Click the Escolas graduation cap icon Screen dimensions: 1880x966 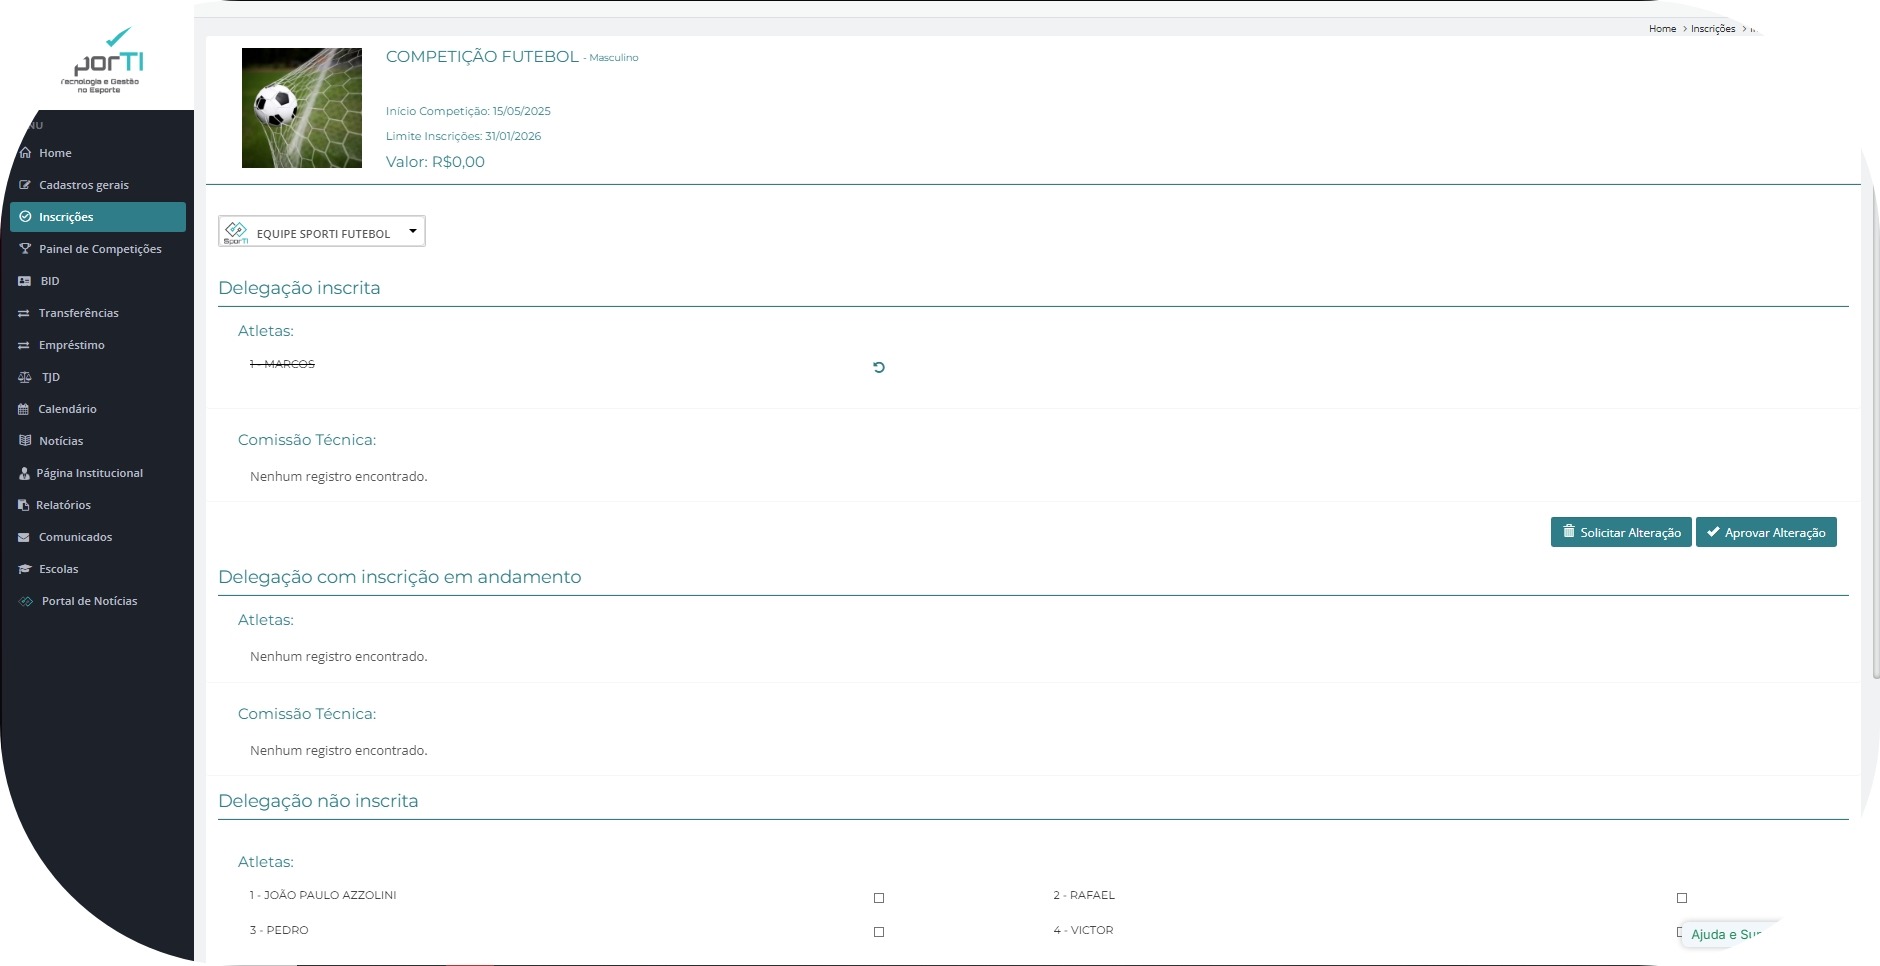tap(25, 569)
